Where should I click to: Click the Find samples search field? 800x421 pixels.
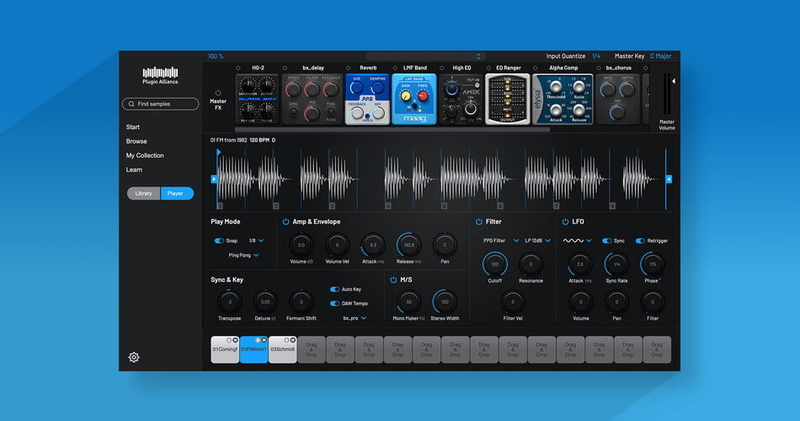click(x=160, y=104)
